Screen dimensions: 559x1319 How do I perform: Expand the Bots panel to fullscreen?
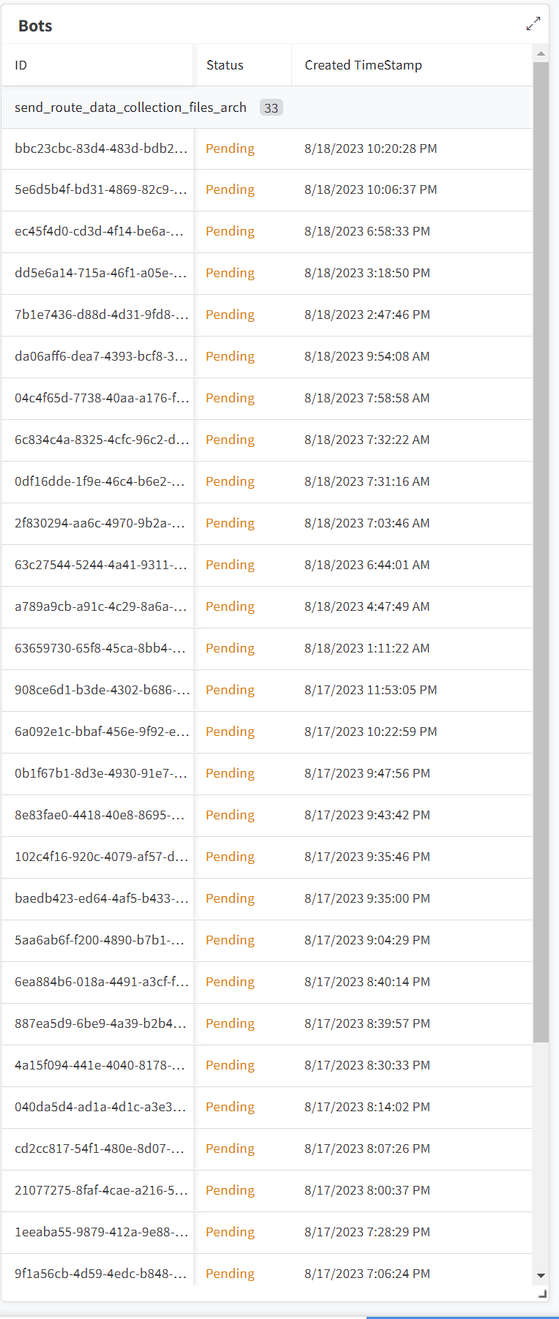[533, 25]
